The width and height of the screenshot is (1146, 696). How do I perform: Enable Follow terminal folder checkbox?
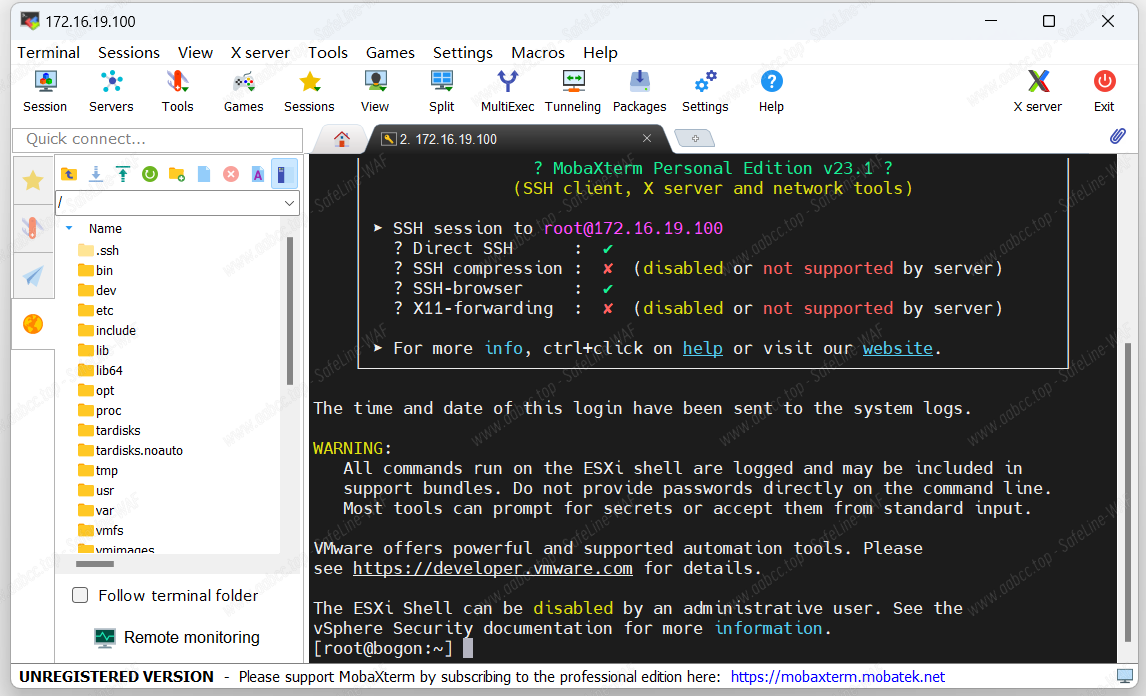(x=80, y=595)
